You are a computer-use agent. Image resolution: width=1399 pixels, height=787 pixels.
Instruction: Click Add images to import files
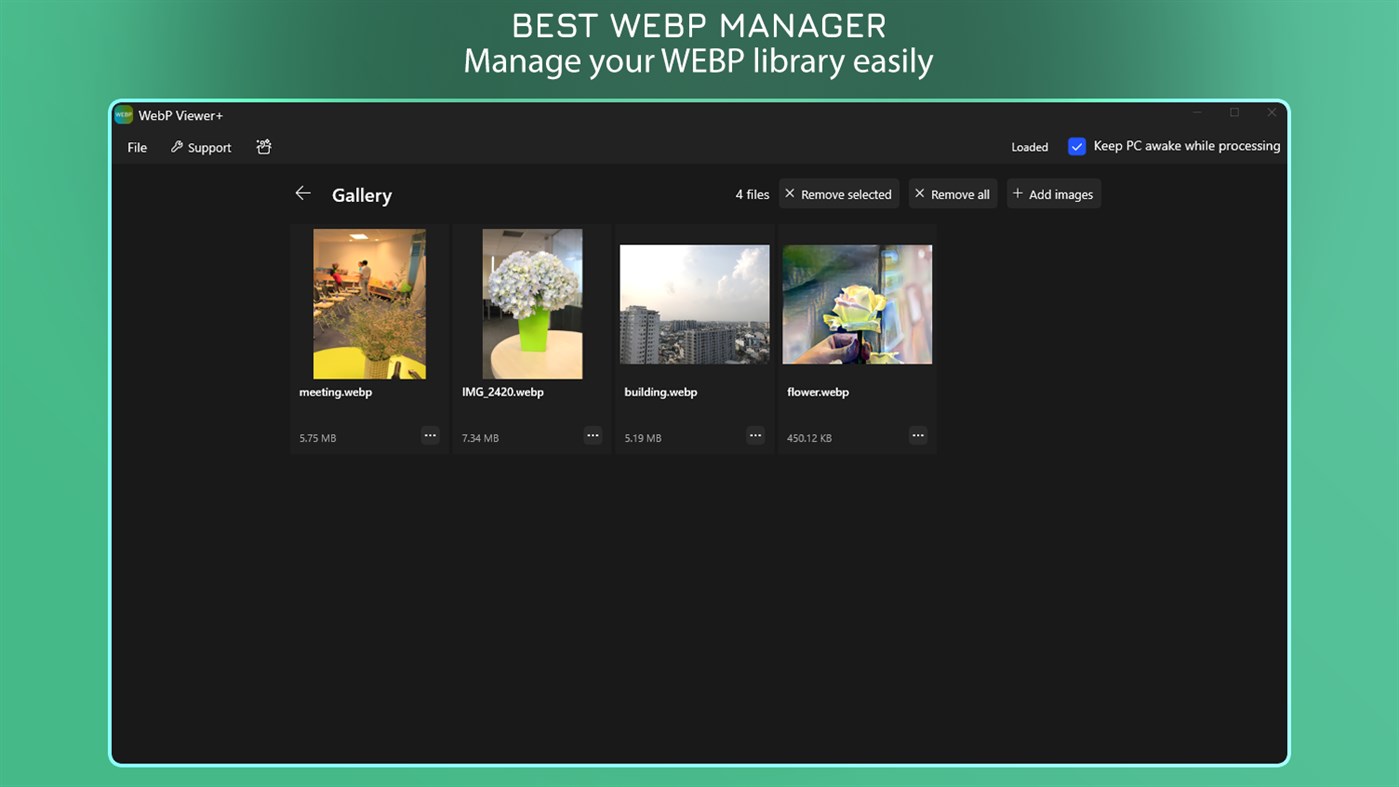(x=1053, y=193)
